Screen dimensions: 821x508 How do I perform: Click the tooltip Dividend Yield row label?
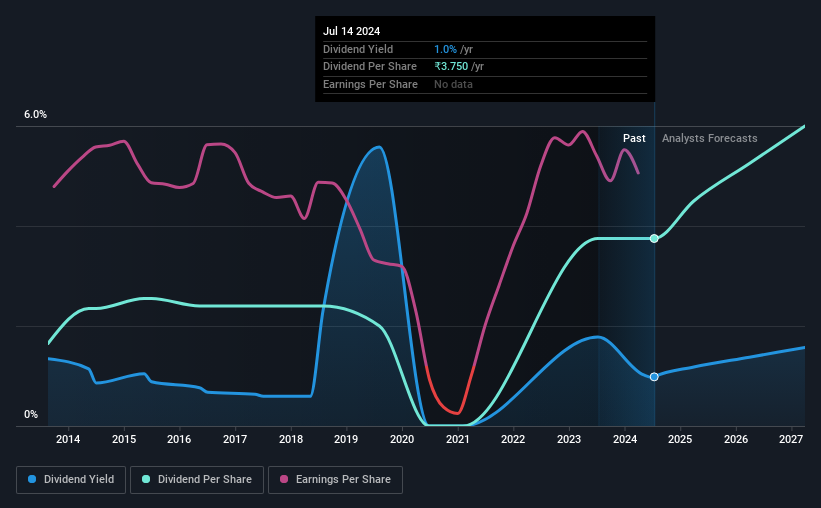[358, 49]
